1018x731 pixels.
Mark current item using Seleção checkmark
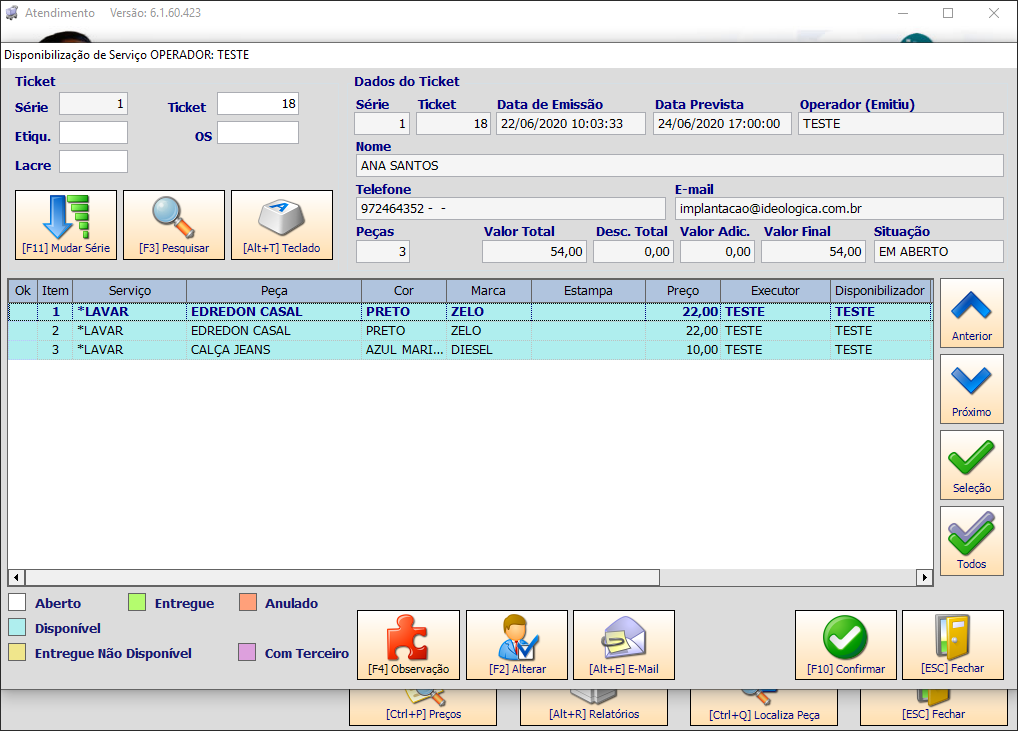point(971,465)
